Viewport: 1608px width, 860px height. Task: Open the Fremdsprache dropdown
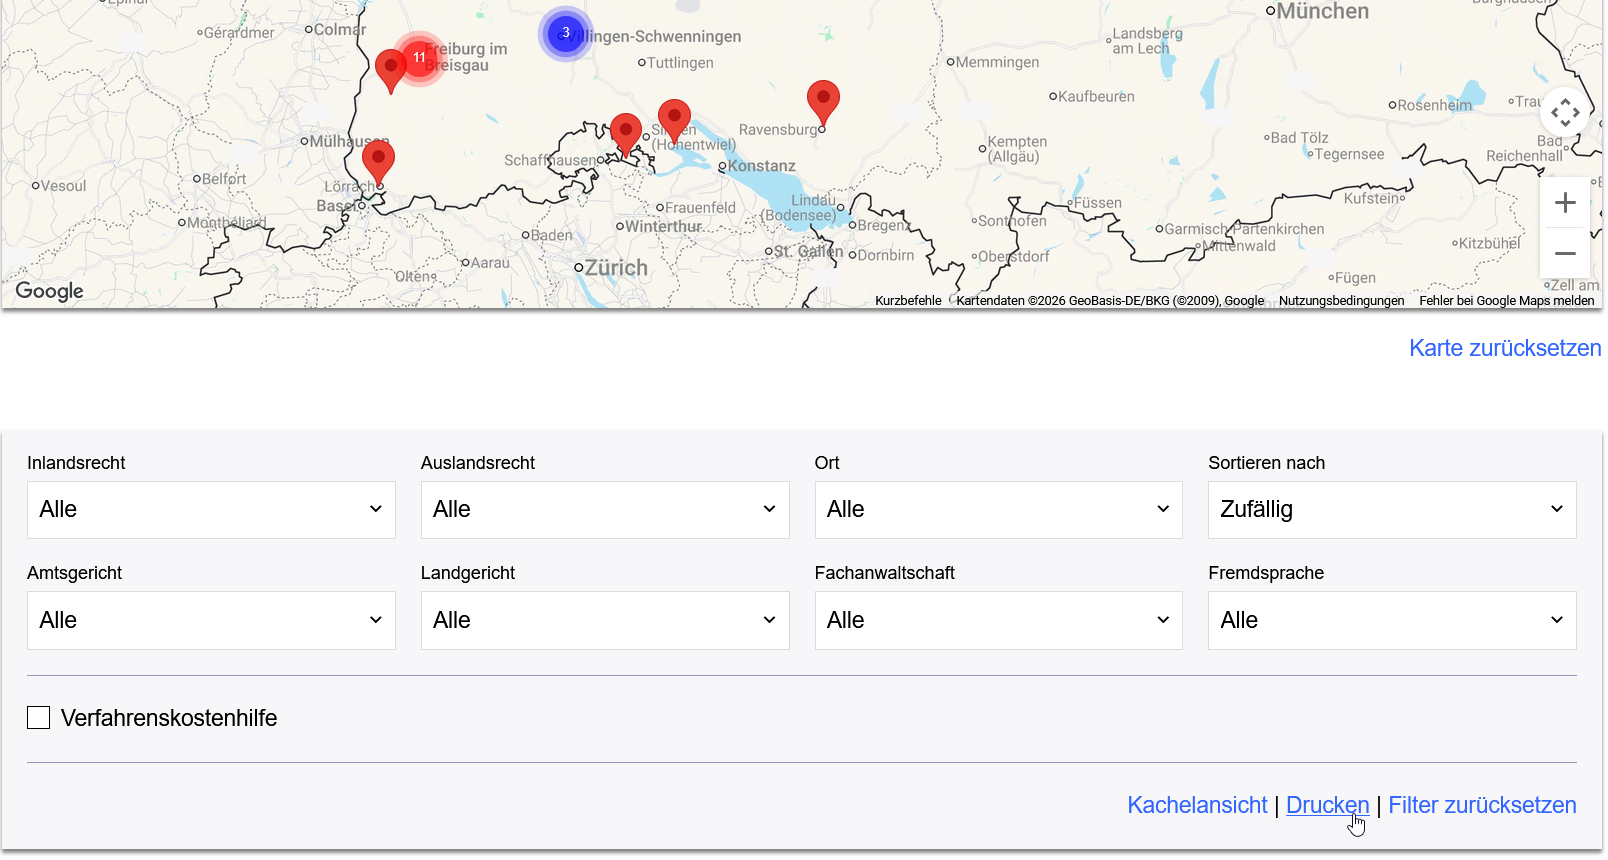[x=1392, y=620]
